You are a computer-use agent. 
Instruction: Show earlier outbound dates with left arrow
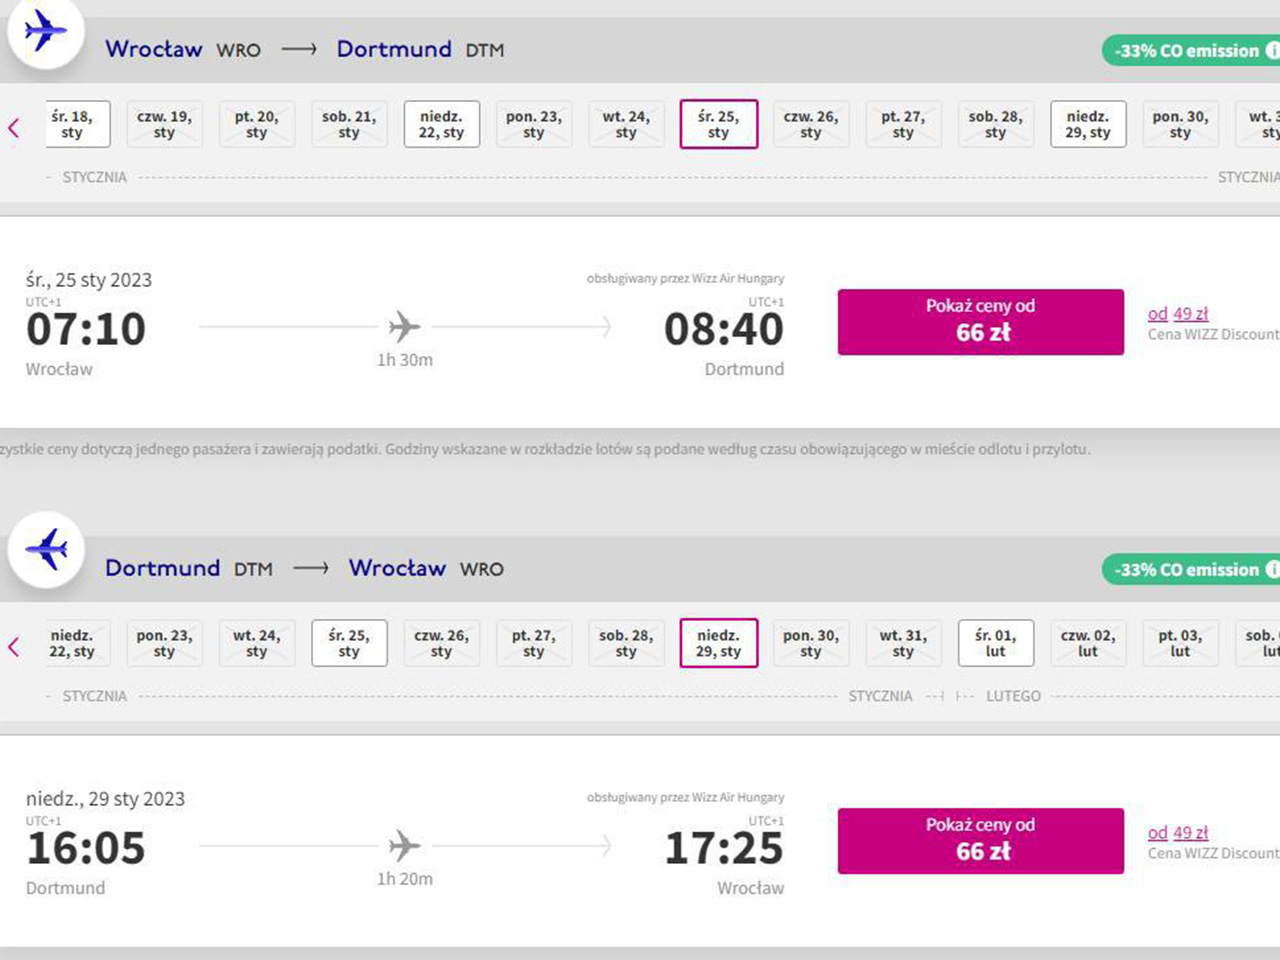tap(14, 127)
